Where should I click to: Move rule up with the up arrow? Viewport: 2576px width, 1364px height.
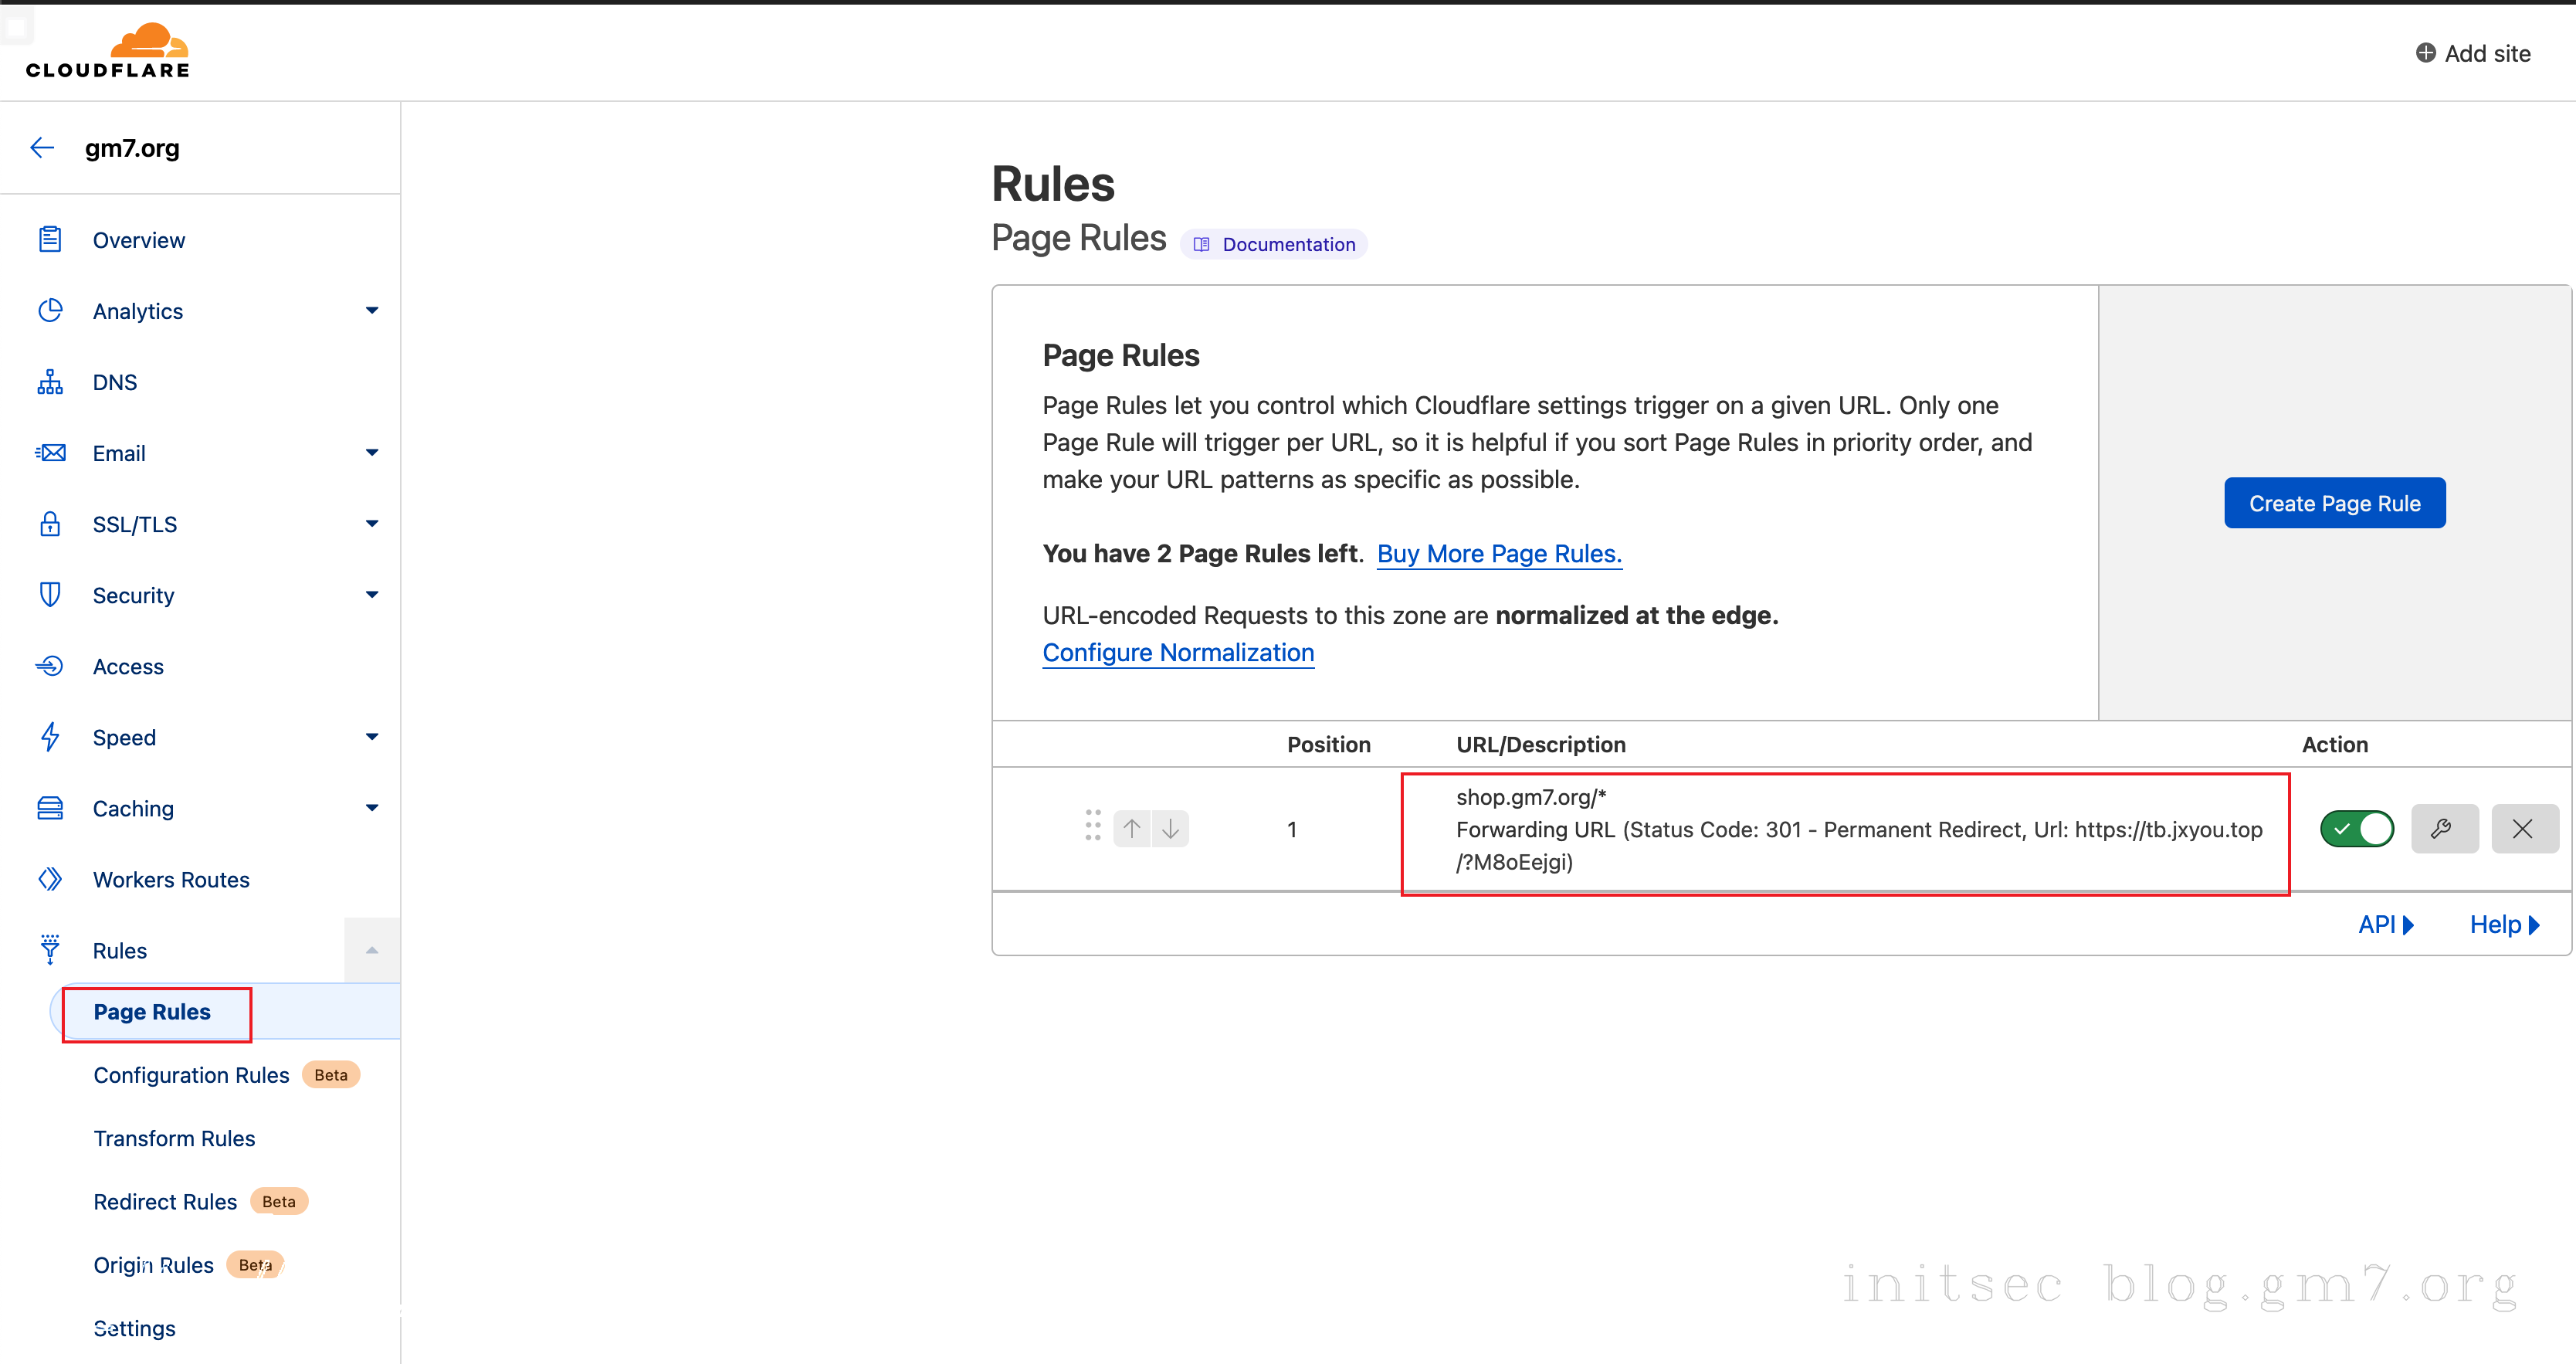coord(1131,828)
